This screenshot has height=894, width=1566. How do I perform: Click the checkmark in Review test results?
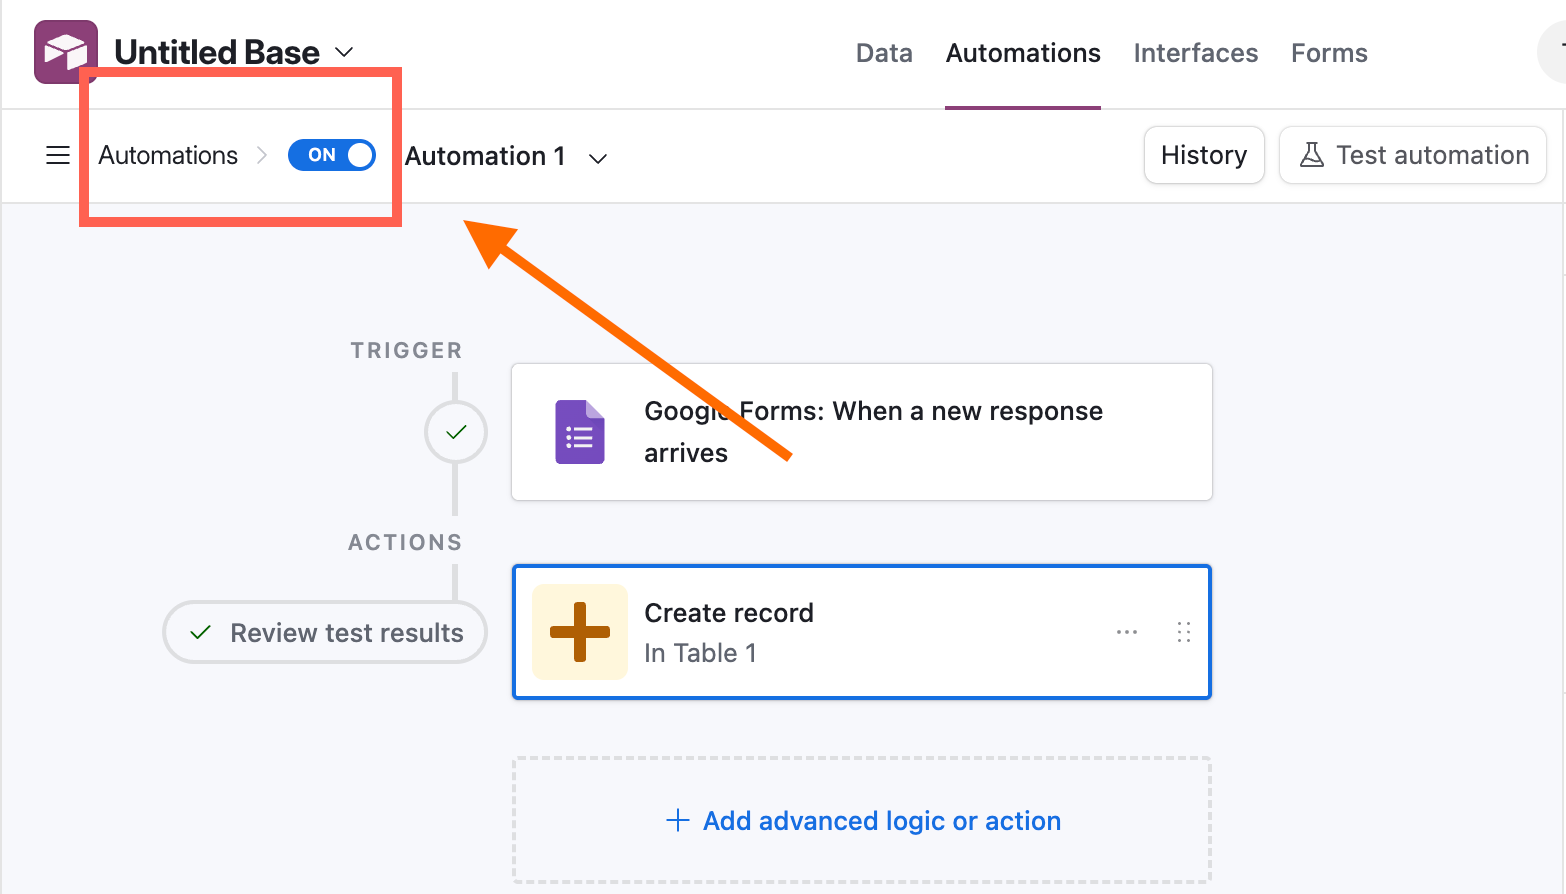[x=200, y=632]
